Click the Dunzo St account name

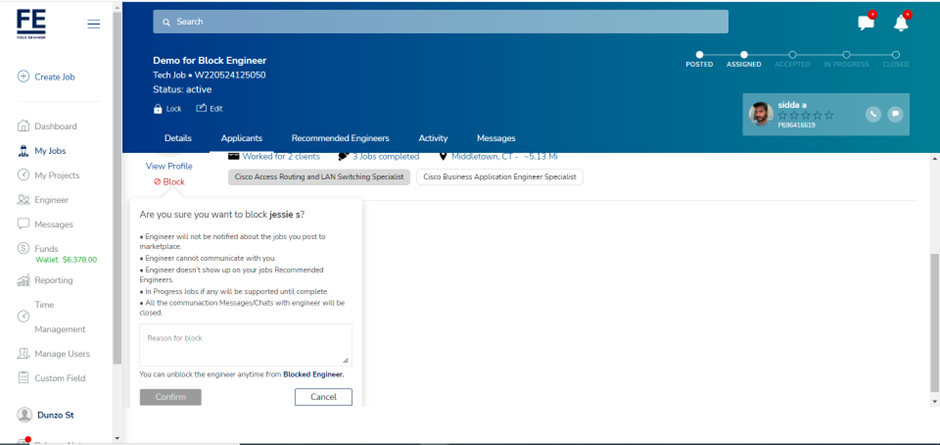click(x=56, y=415)
